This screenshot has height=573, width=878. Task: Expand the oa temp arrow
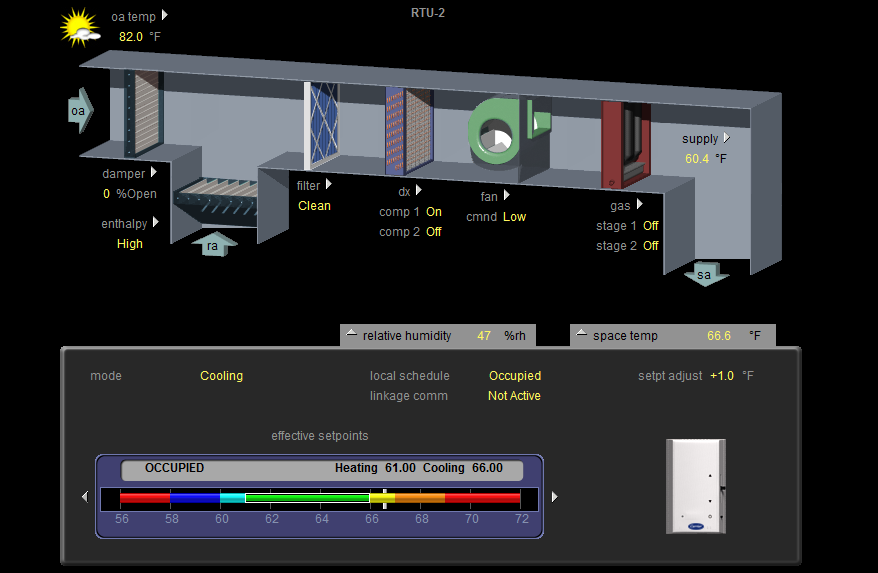(x=165, y=15)
